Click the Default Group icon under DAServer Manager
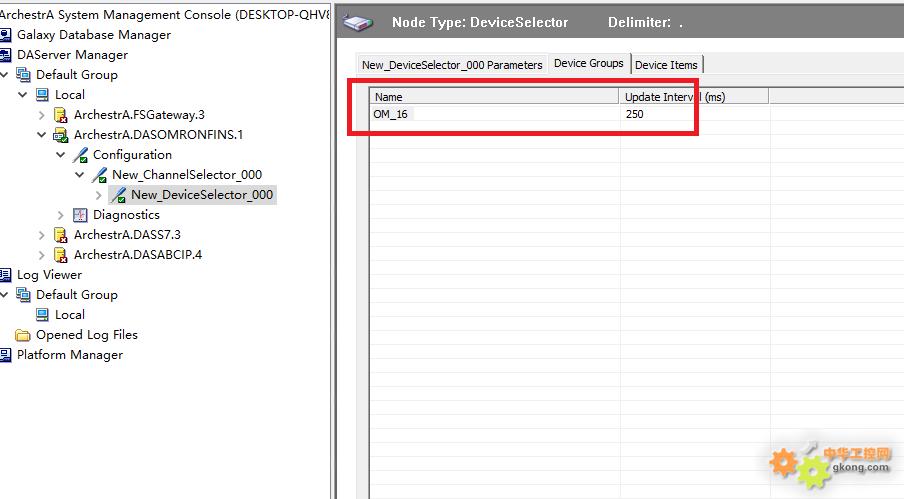904x499 pixels. 23,75
